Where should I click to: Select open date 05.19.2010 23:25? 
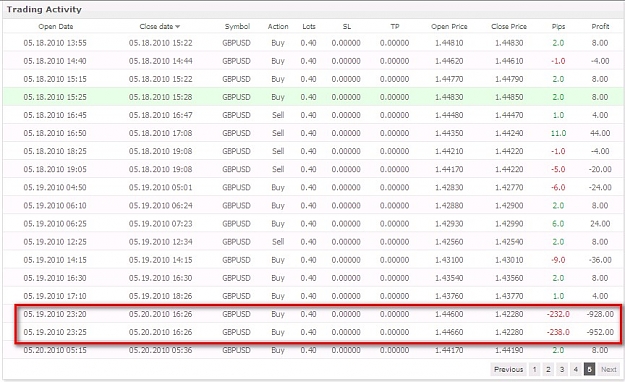click(55, 332)
